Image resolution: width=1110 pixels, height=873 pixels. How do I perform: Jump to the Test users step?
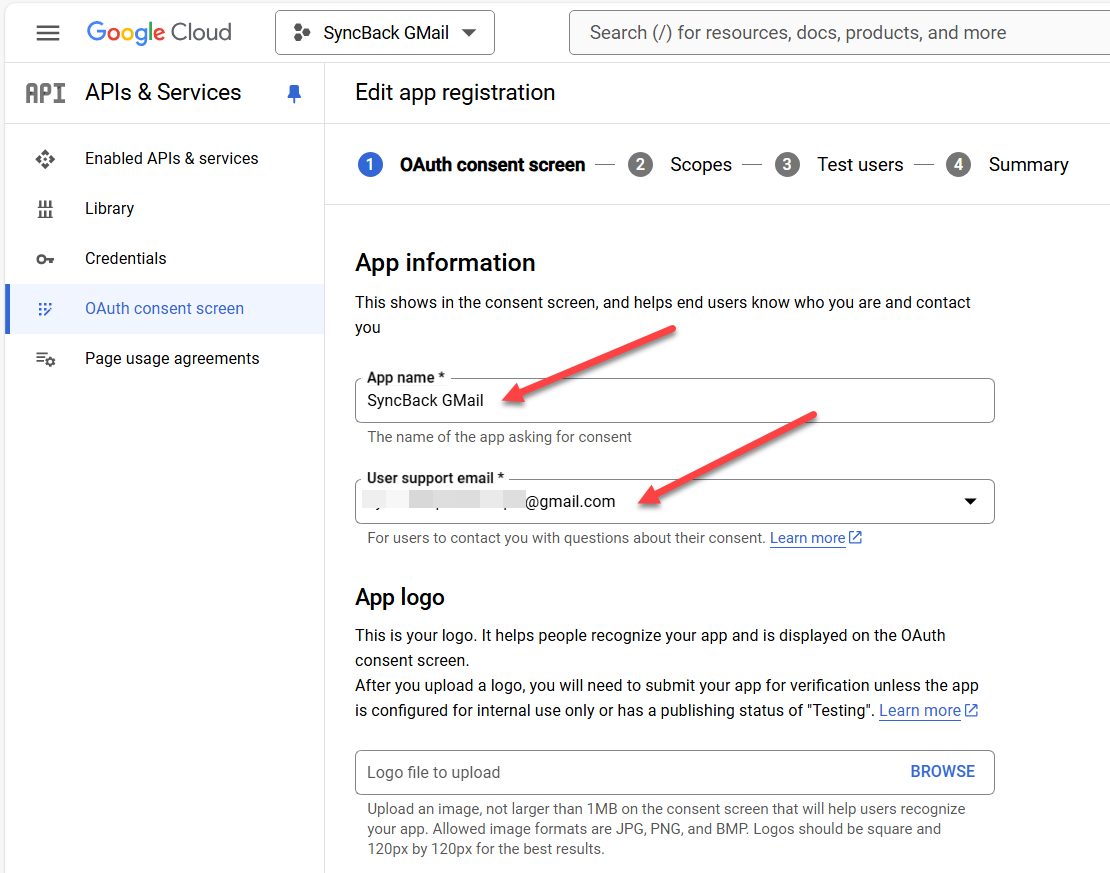[860, 164]
